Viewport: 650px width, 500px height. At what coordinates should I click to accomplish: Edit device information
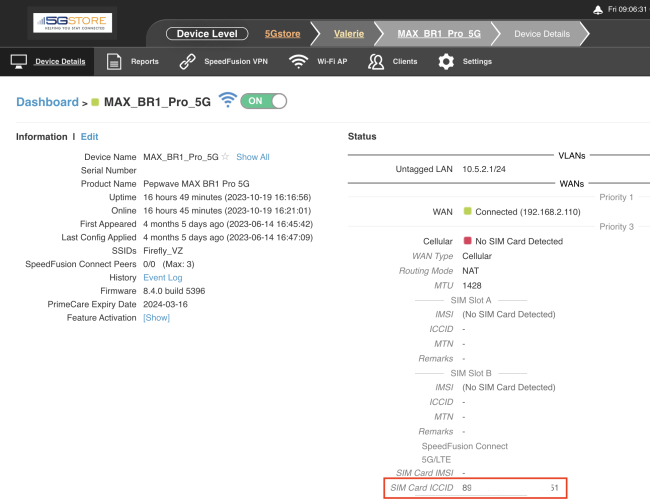[x=89, y=136]
